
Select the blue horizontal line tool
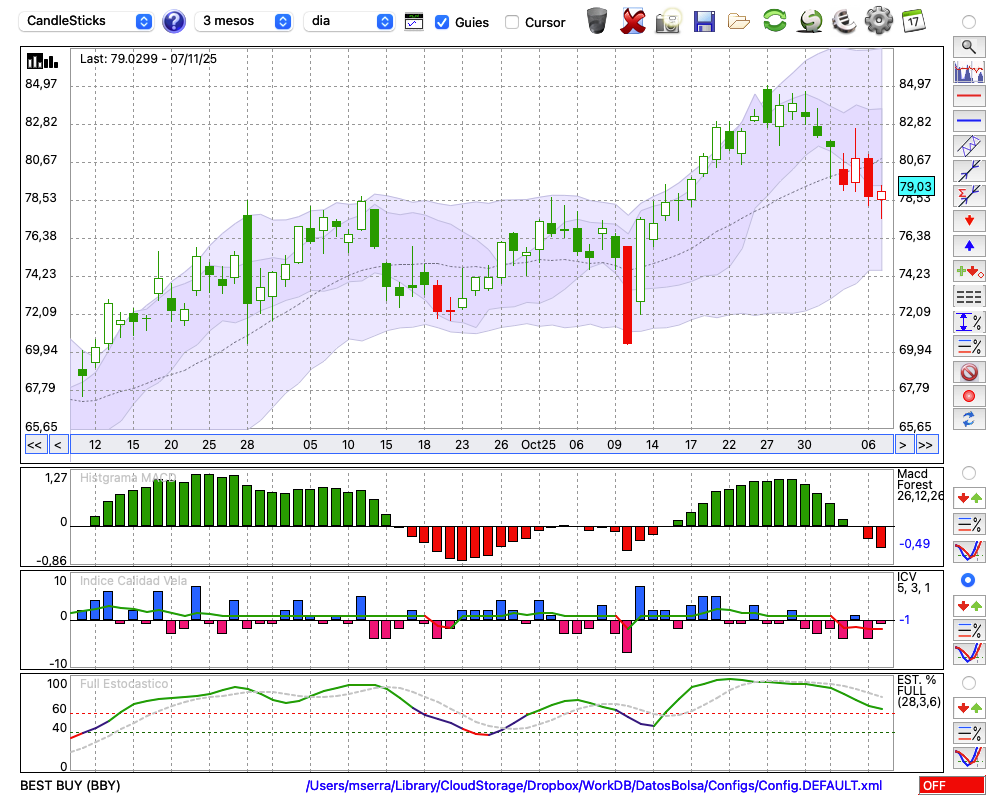click(969, 121)
